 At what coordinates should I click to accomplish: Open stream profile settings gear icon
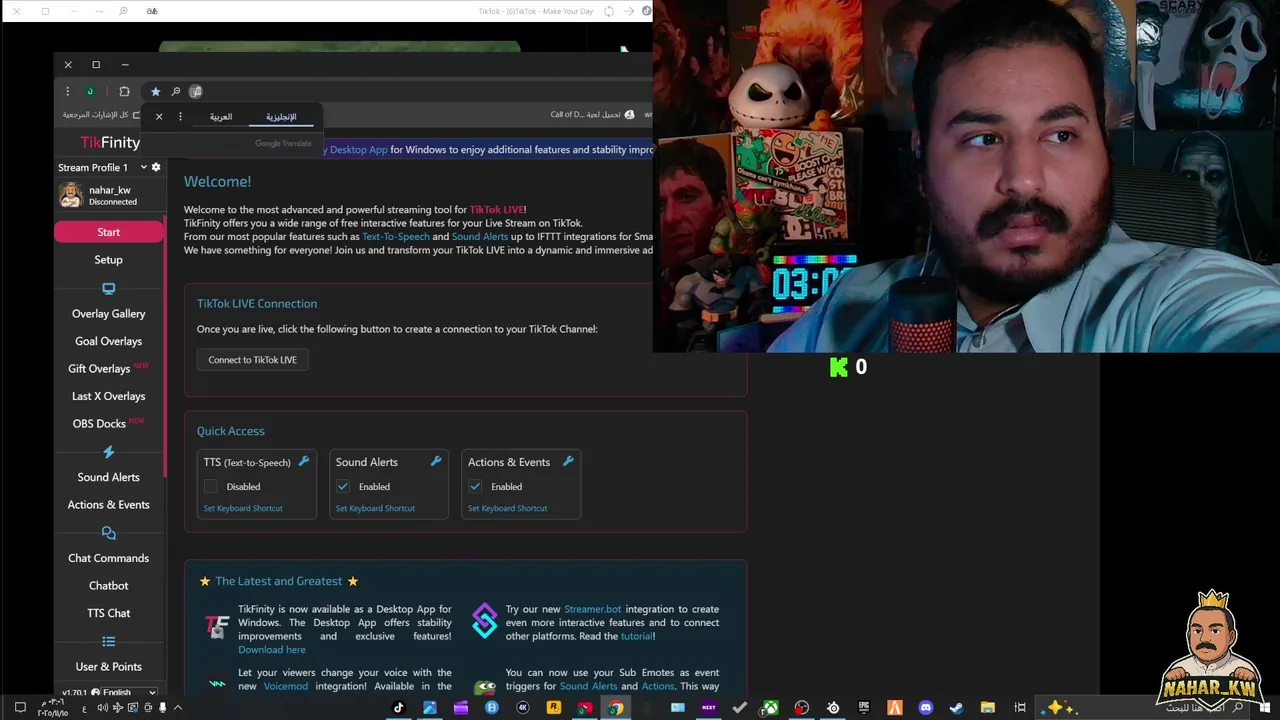(x=156, y=167)
